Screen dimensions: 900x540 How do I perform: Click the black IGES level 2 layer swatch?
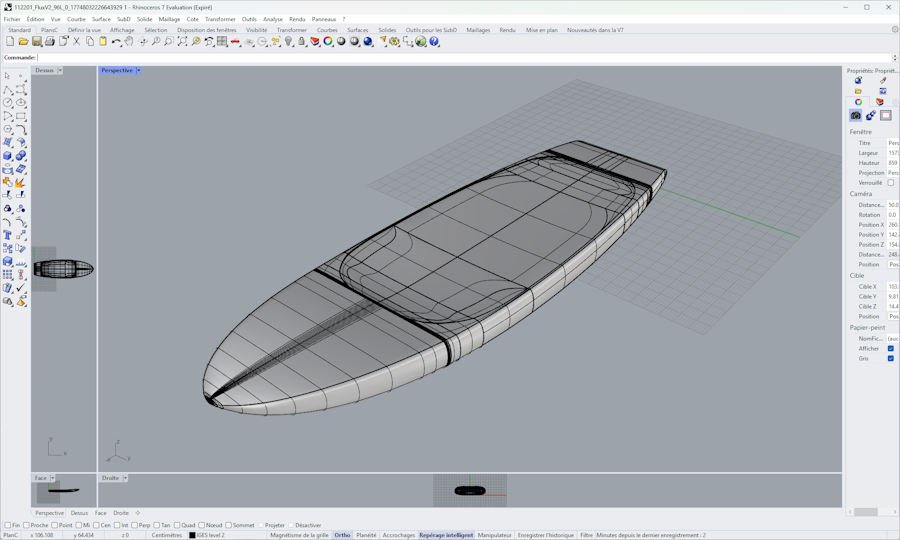[192, 535]
